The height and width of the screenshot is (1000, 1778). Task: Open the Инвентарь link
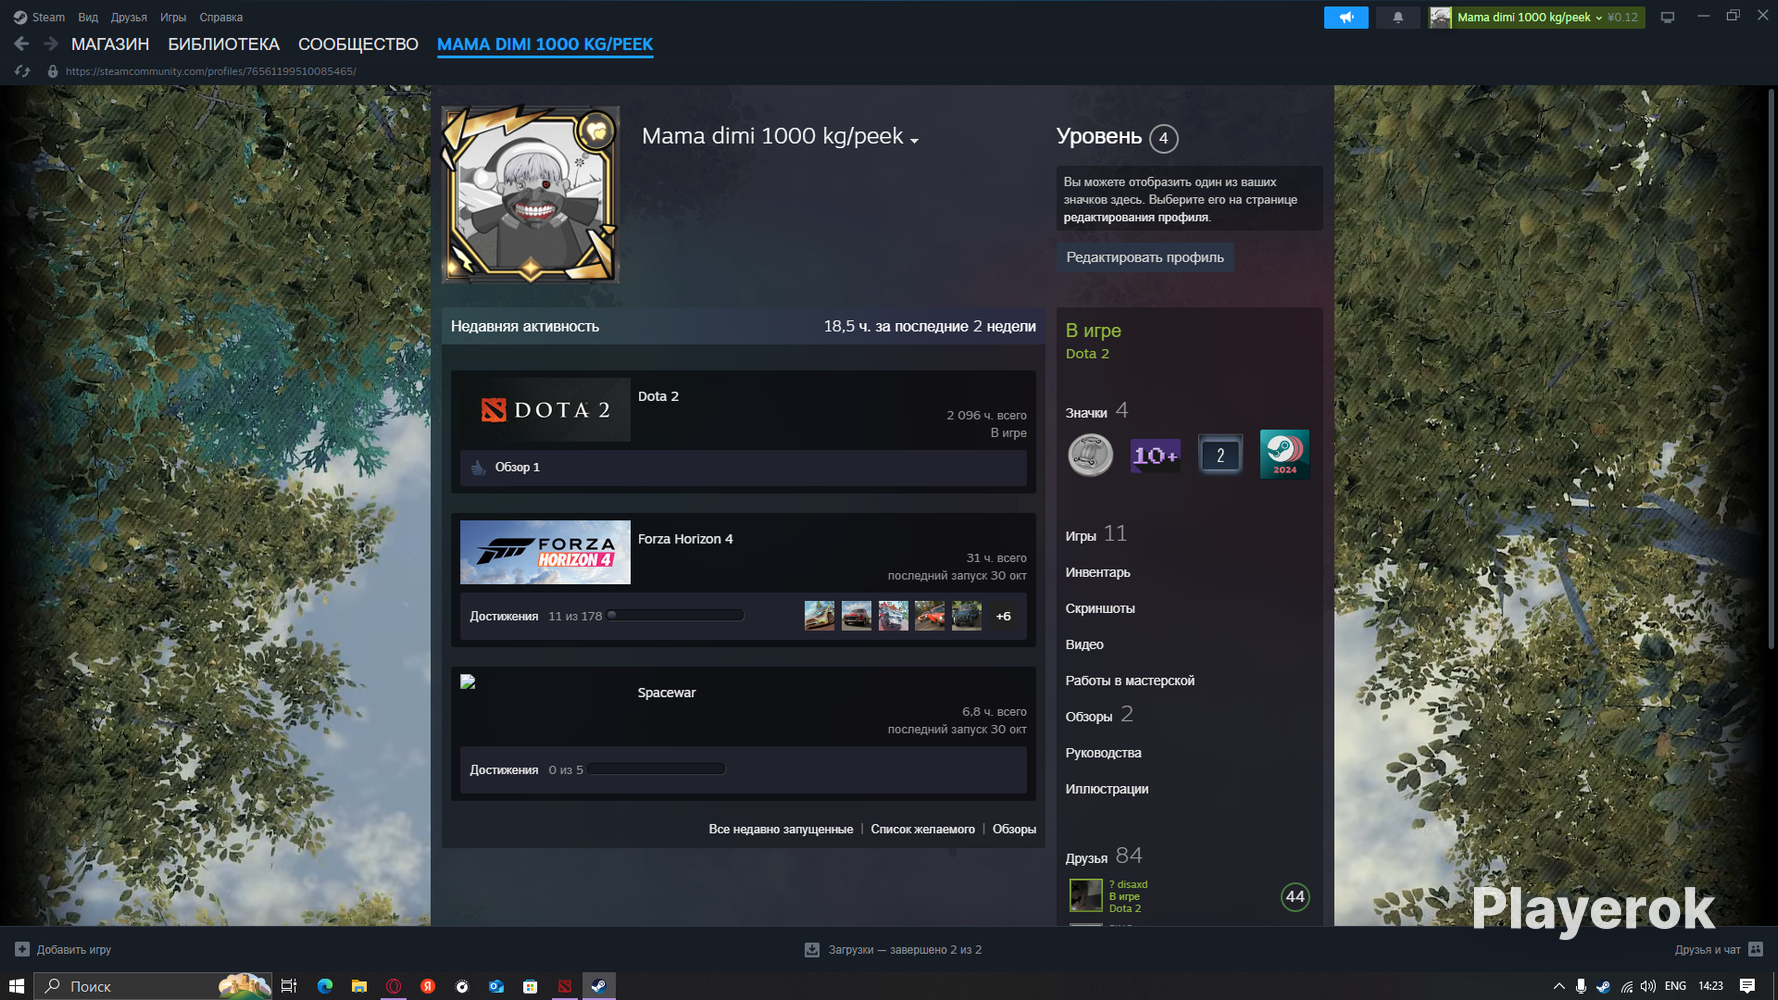click(x=1098, y=572)
